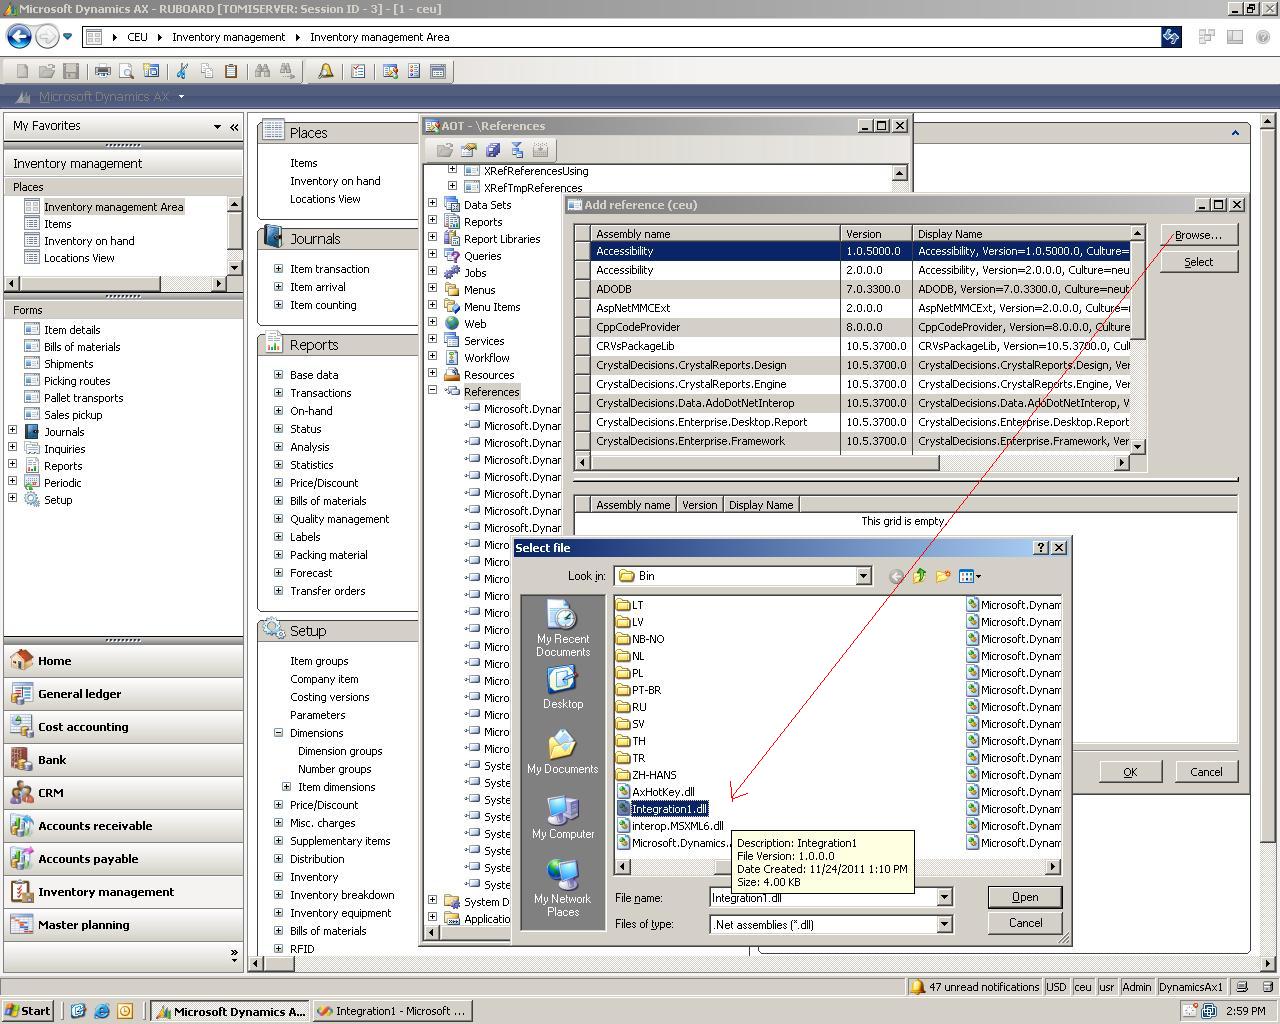This screenshot has height=1024, width=1280.
Task: Click Browse... in Add reference dialog
Action: tap(1198, 235)
